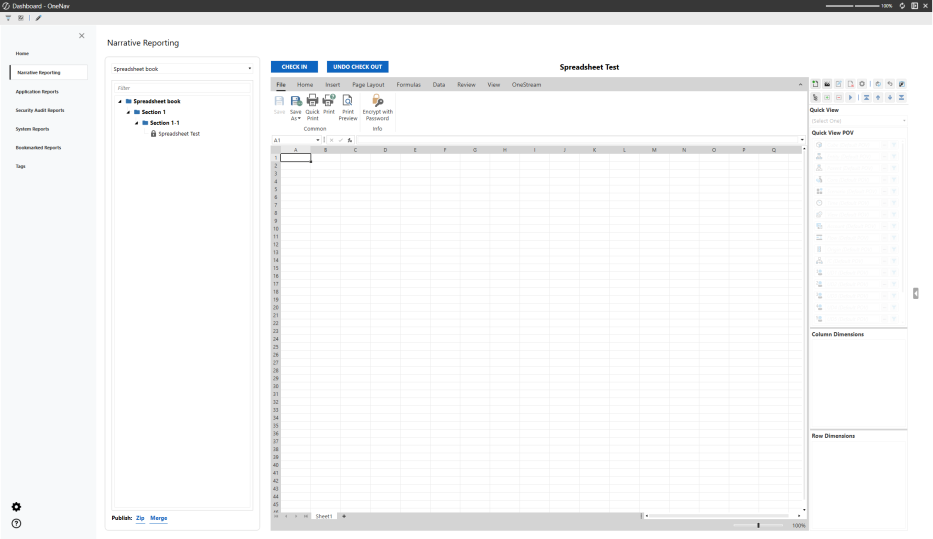This screenshot has width=933, height=539.
Task: Click the CHECK IN button
Action: (294, 67)
